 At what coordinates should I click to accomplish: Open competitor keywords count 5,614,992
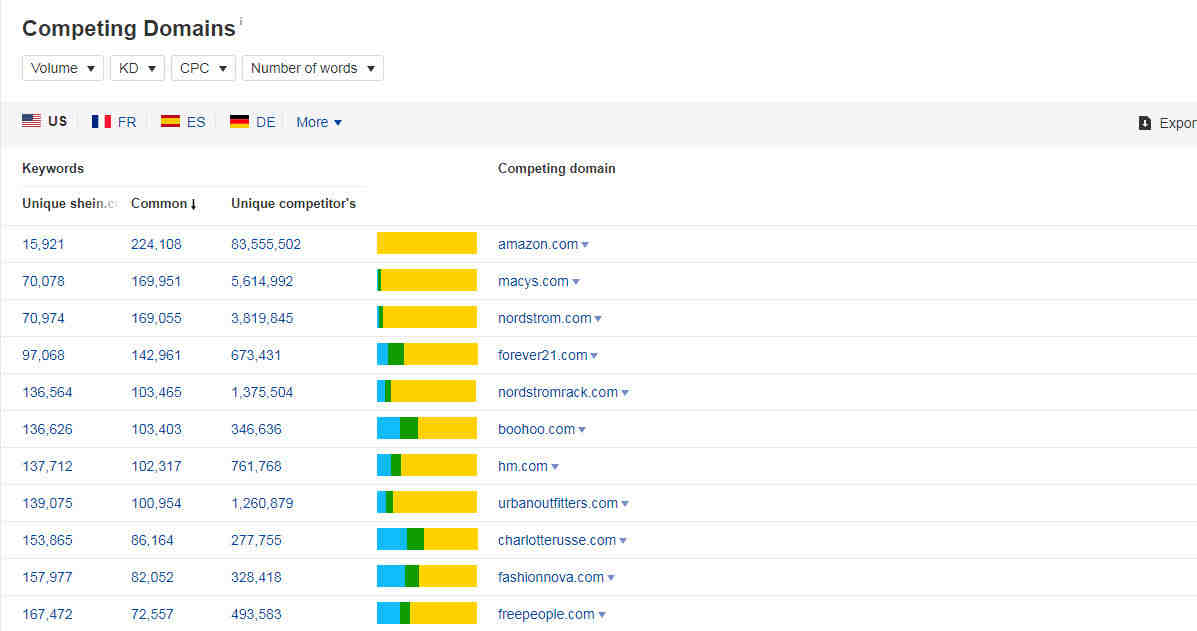(x=262, y=282)
